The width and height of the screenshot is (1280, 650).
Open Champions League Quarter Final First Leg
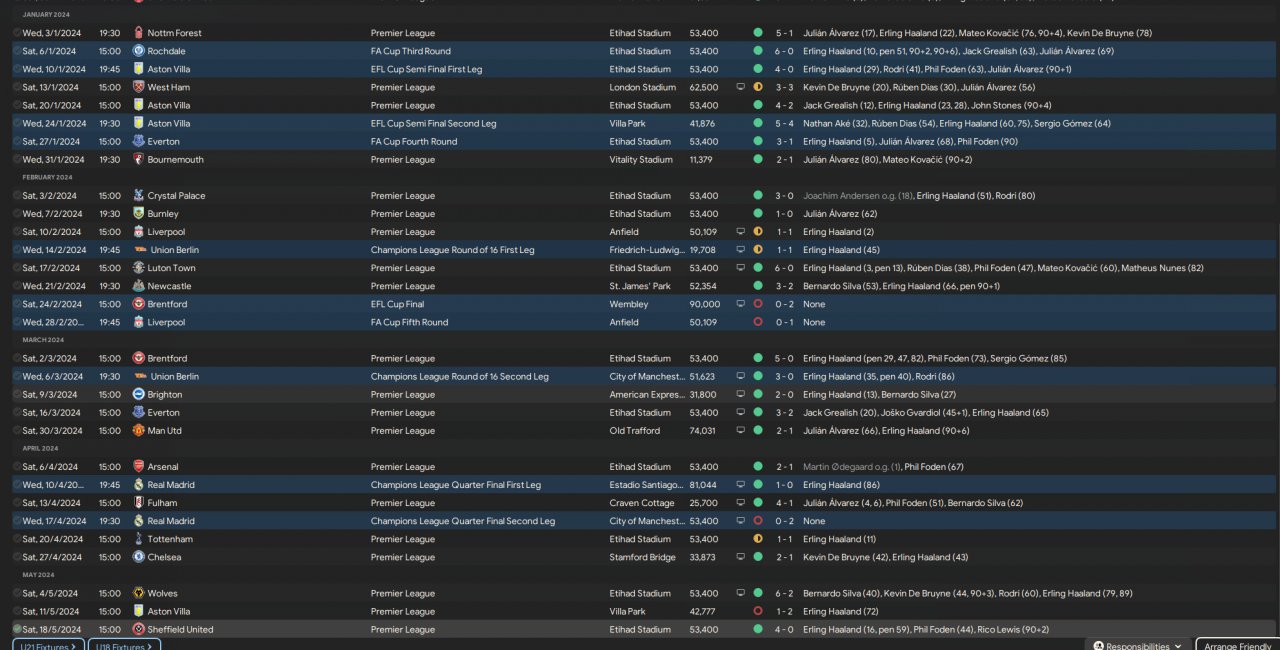(x=455, y=485)
